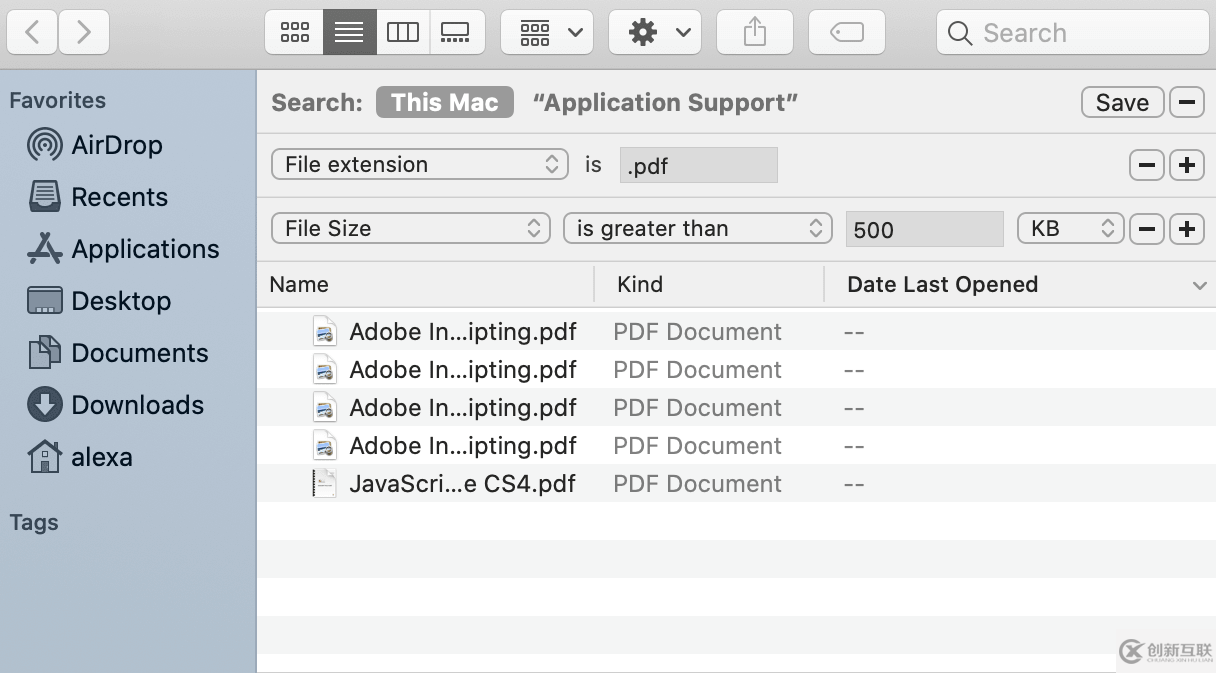Image resolution: width=1216 pixels, height=673 pixels.
Task: Click the Save search button
Action: tap(1122, 102)
